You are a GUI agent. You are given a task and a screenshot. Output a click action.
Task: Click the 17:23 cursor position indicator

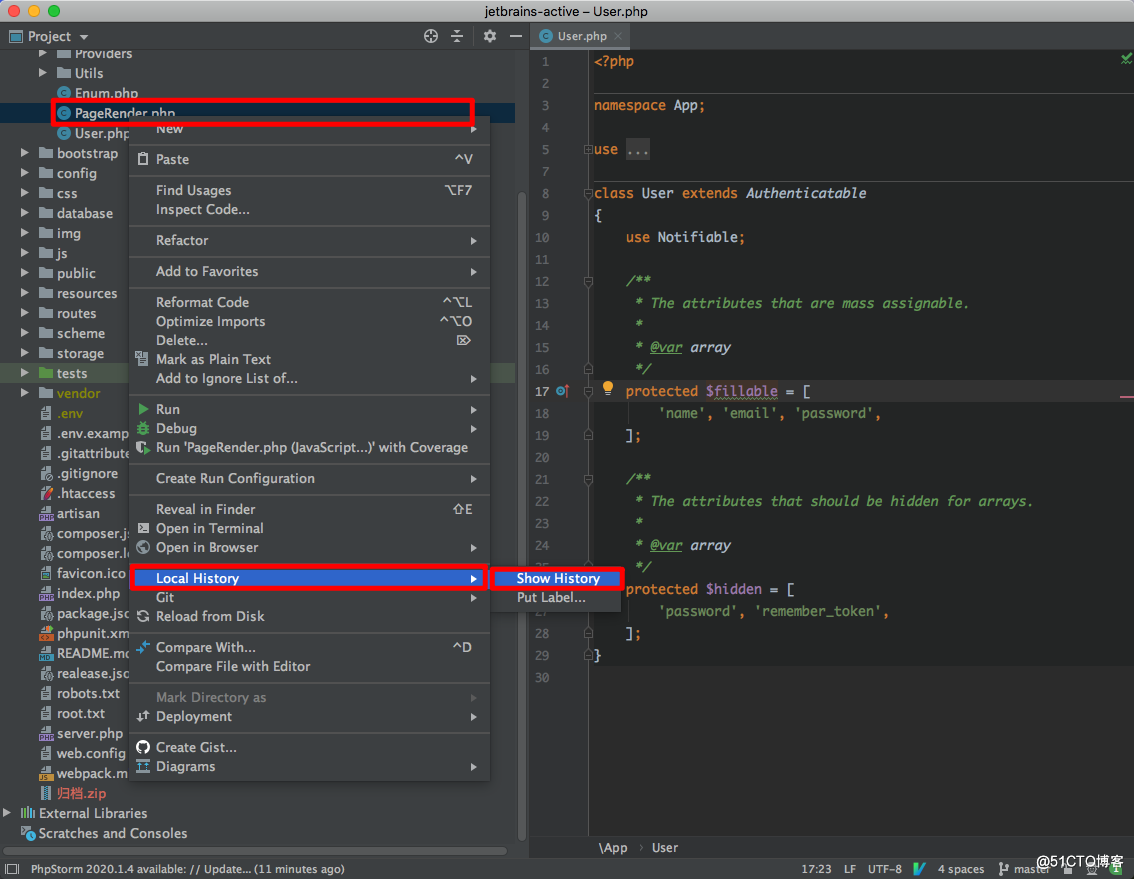coord(816,869)
